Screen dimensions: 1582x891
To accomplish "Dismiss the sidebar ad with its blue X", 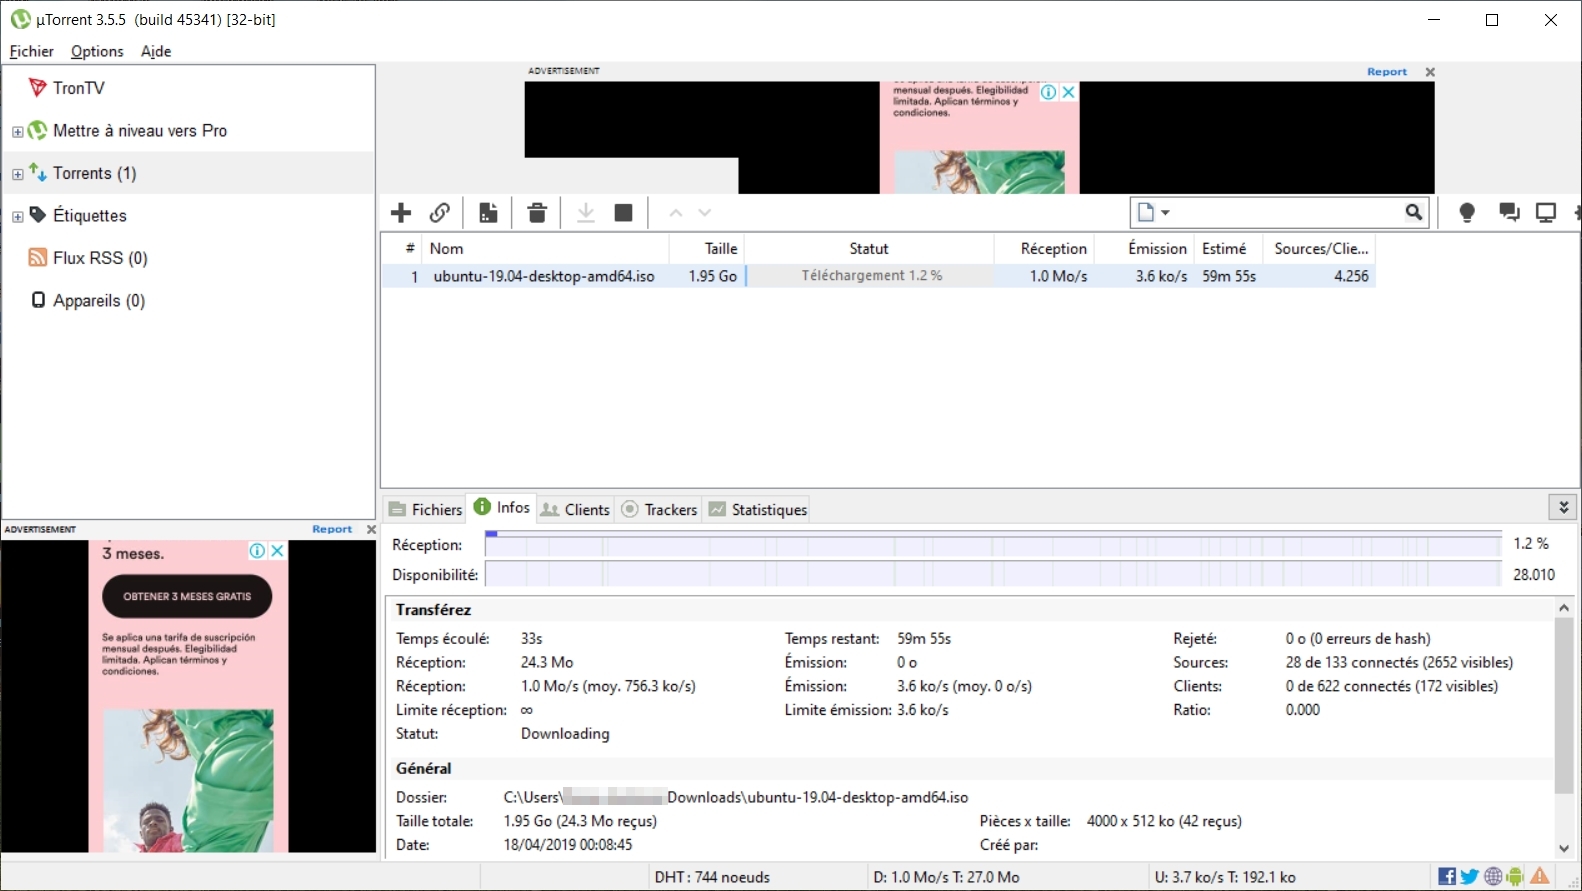I will click(278, 551).
